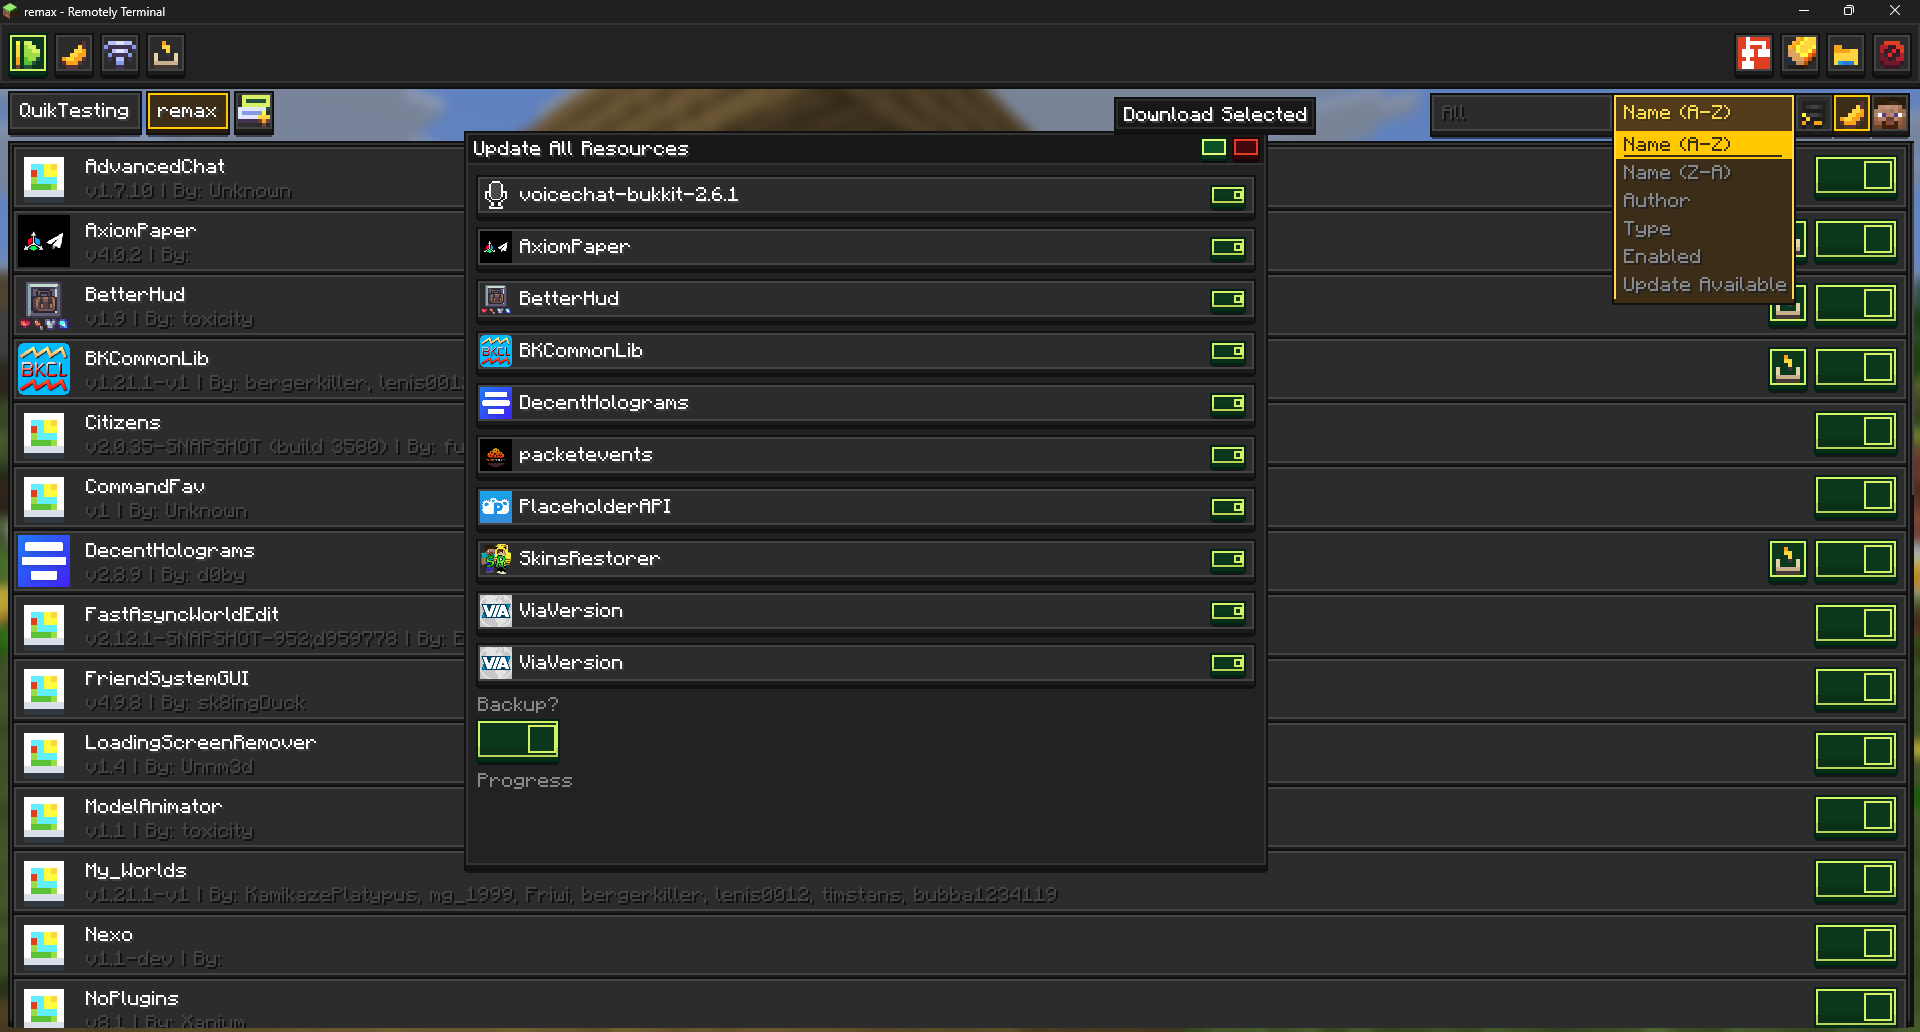The width and height of the screenshot is (1920, 1032).
Task: Open the yellow folder icon
Action: tap(1846, 53)
